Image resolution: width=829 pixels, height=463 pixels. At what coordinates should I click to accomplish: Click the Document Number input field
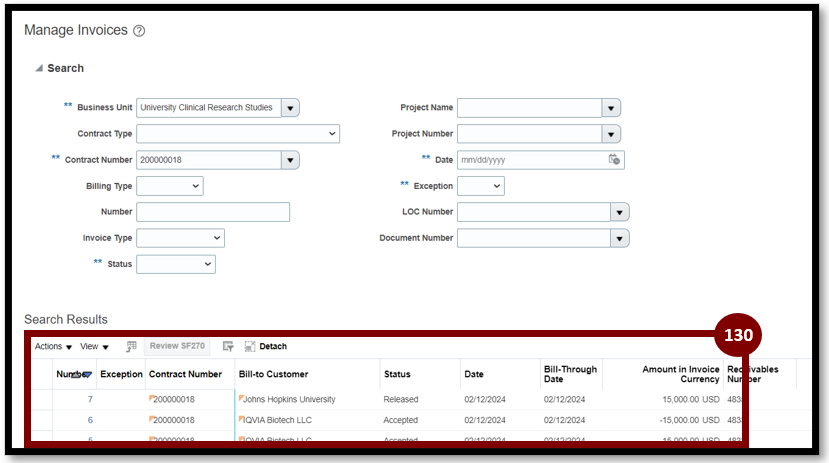pos(534,239)
